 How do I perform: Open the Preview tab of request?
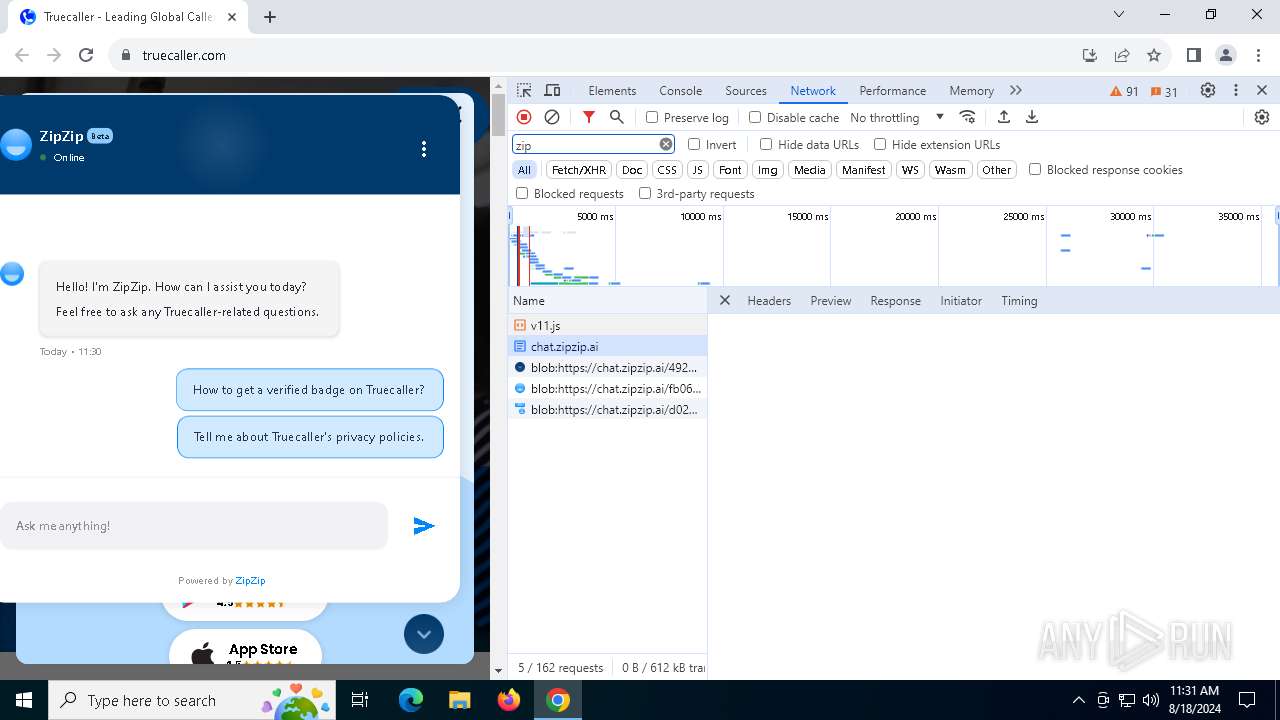pos(831,300)
